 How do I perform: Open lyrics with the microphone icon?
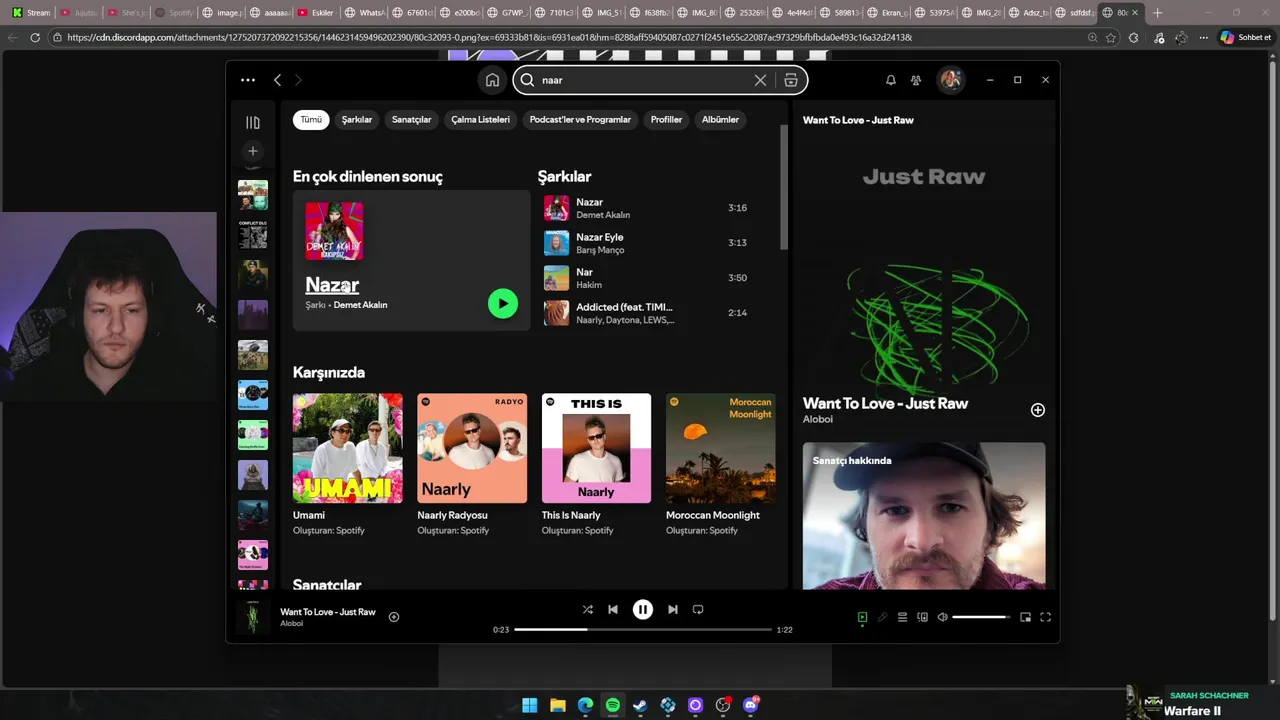[882, 617]
